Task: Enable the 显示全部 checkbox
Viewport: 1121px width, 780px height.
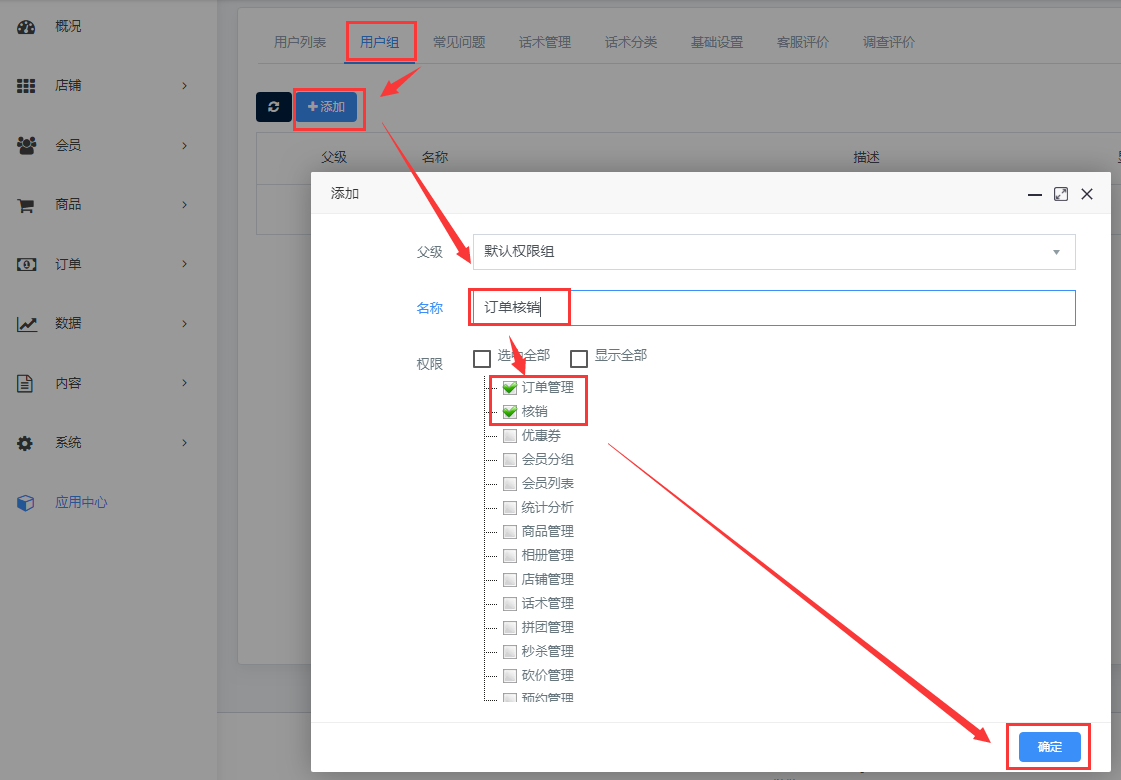Action: (579, 358)
